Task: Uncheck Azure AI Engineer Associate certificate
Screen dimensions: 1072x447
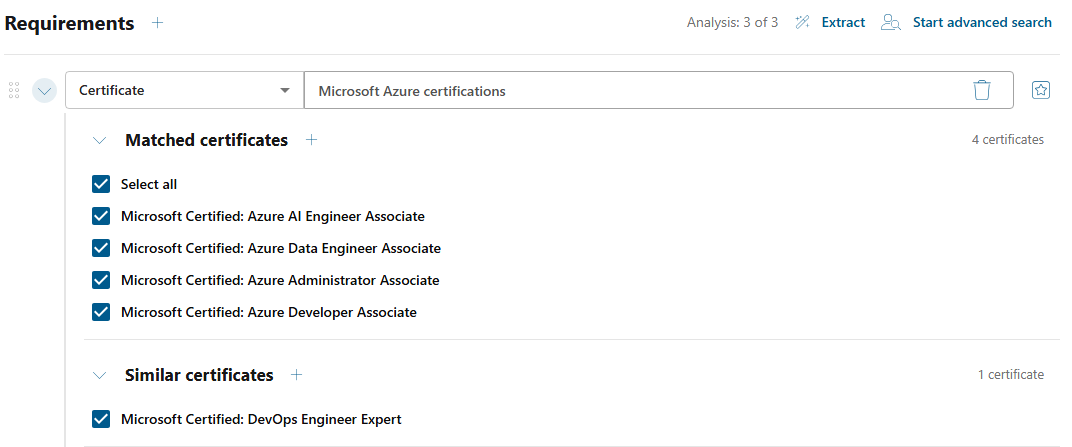Action: coord(101,216)
